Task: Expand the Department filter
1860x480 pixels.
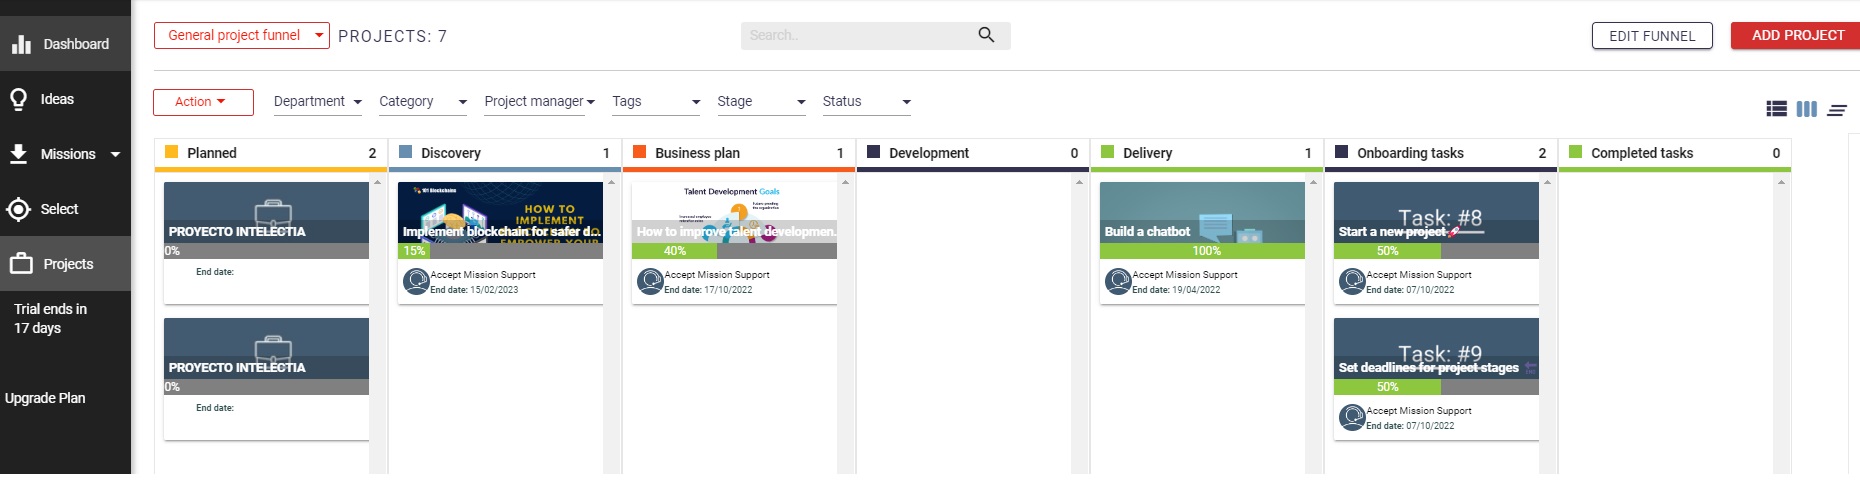Action: click(x=317, y=102)
